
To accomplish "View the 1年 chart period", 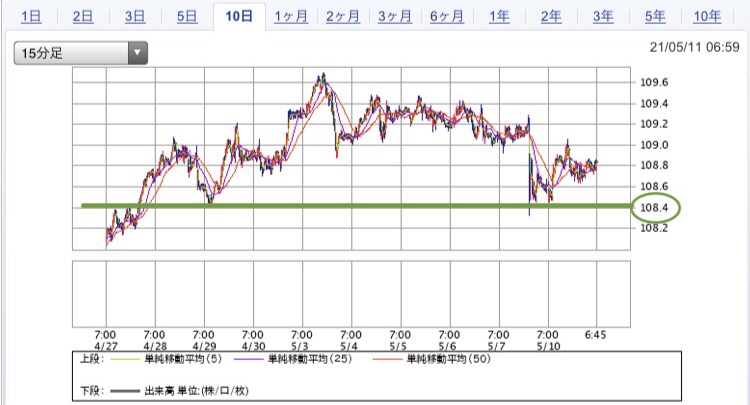I will click(499, 17).
